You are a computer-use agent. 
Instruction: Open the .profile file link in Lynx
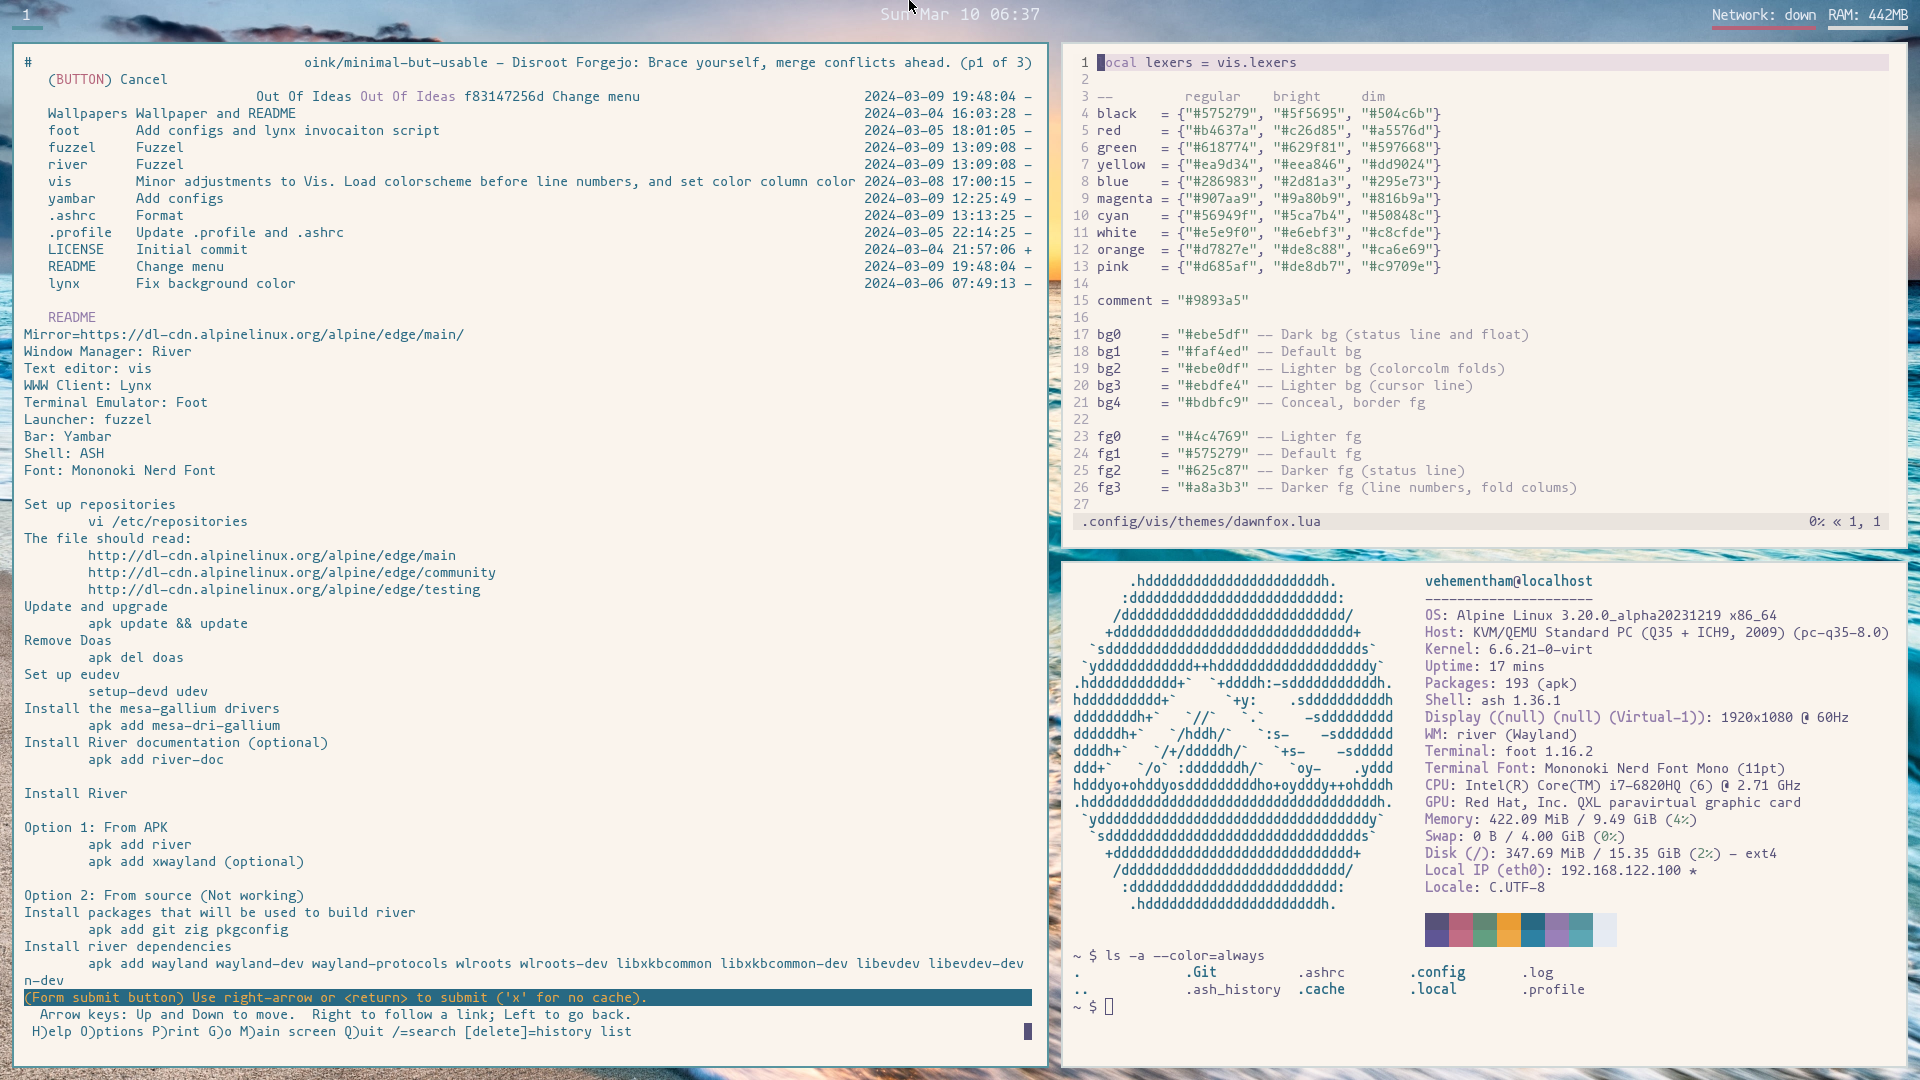pyautogui.click(x=80, y=233)
